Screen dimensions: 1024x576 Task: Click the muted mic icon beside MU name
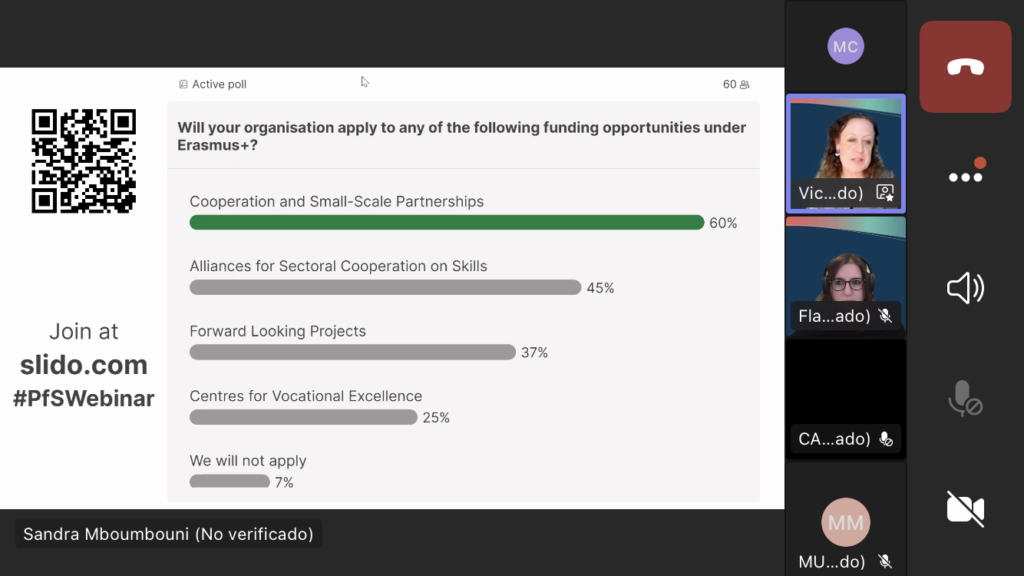(x=885, y=562)
